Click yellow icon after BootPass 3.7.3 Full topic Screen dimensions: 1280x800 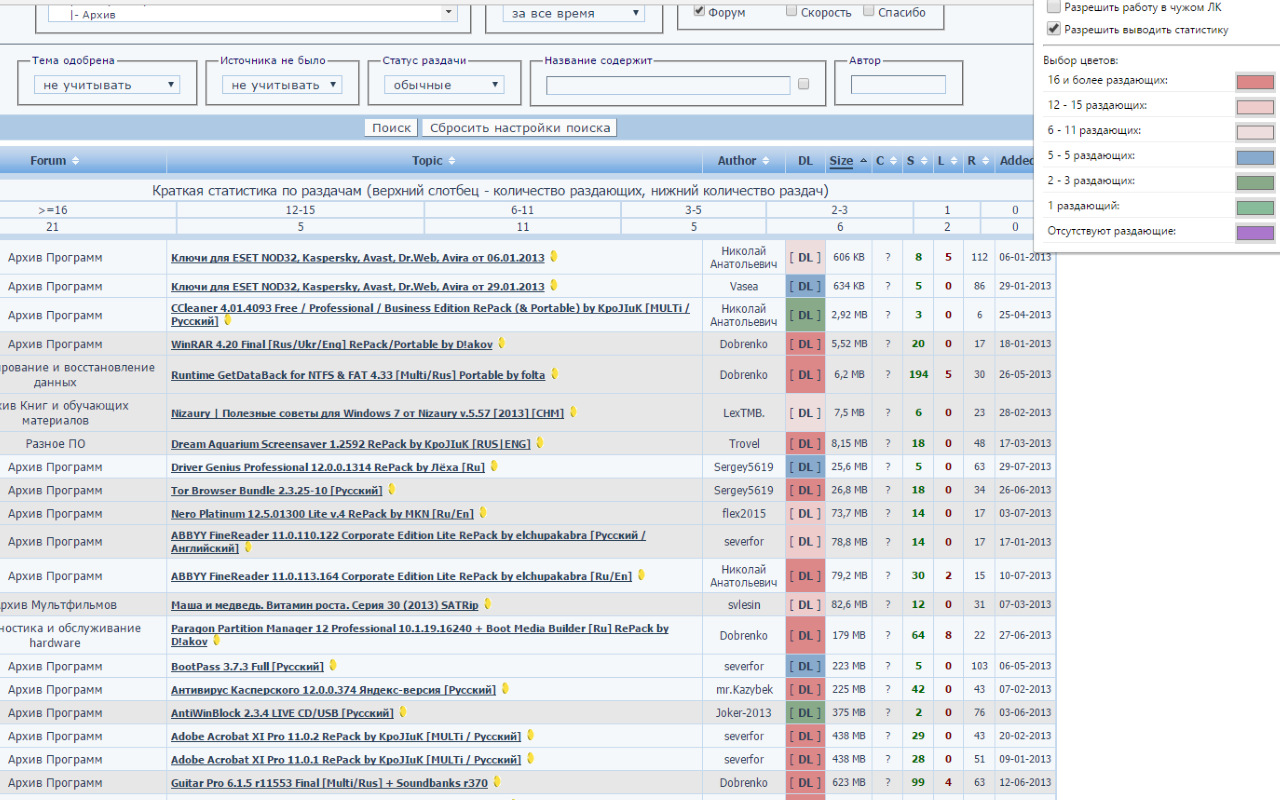[x=333, y=665]
